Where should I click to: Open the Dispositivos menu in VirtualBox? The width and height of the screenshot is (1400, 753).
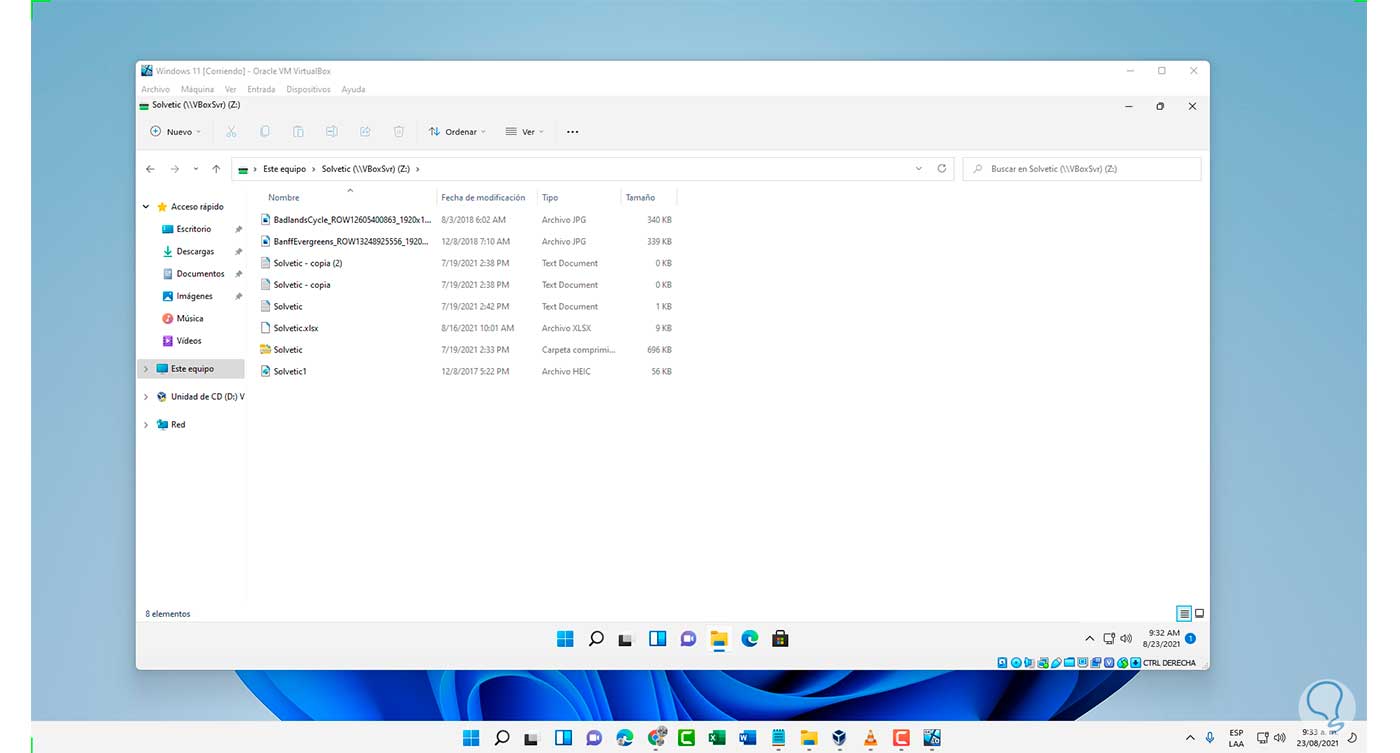(x=308, y=89)
